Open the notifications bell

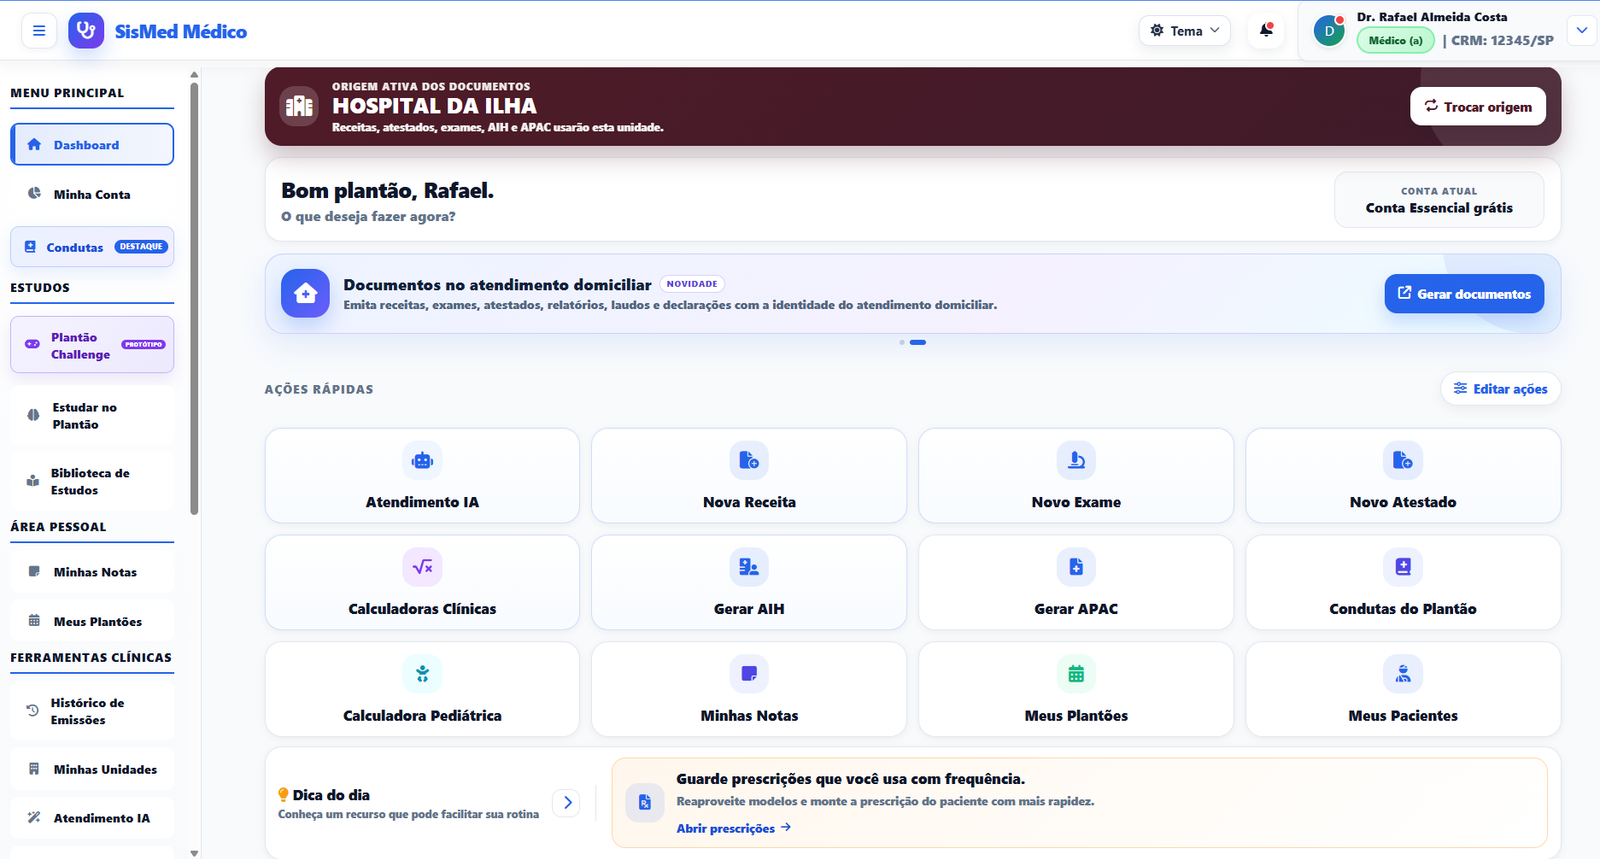click(x=1266, y=30)
